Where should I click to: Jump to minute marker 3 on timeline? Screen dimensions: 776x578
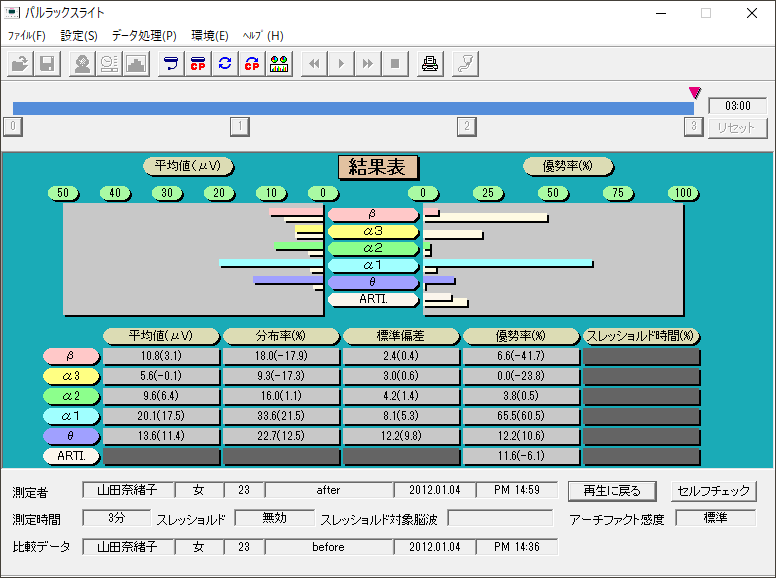pos(694,127)
